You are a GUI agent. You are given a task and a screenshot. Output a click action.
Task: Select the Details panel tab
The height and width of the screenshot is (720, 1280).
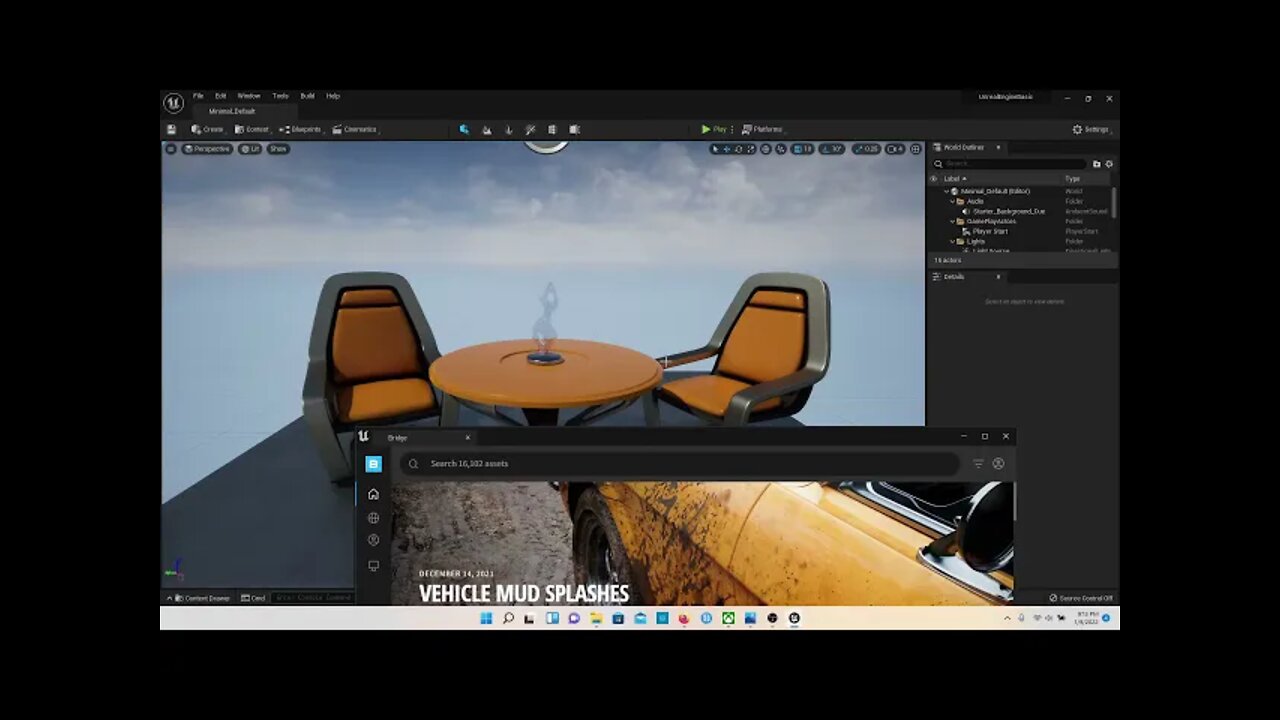coord(954,277)
